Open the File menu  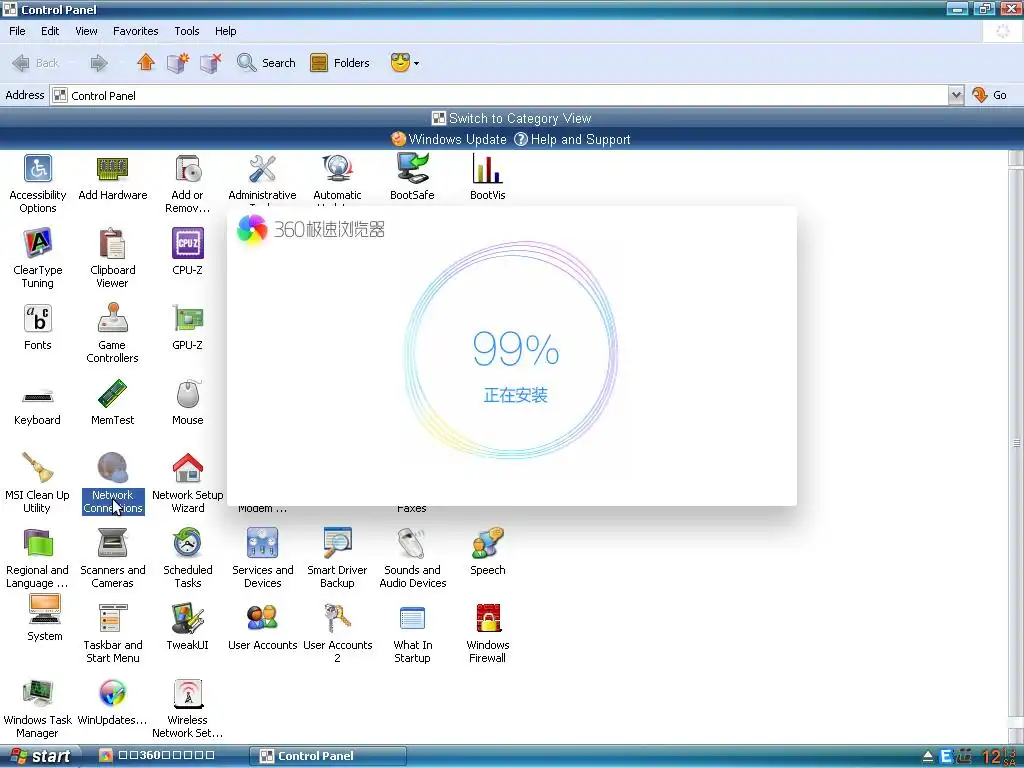click(x=17, y=31)
